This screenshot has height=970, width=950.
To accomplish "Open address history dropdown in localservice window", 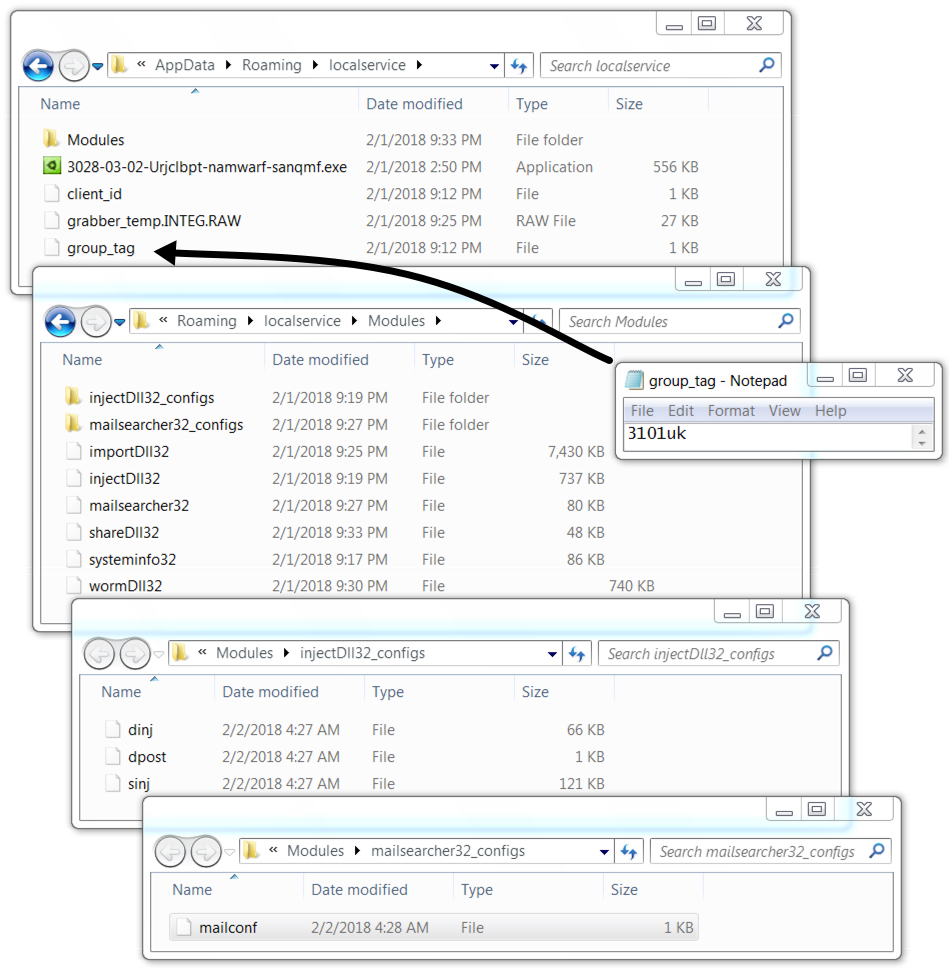I will [x=494, y=66].
